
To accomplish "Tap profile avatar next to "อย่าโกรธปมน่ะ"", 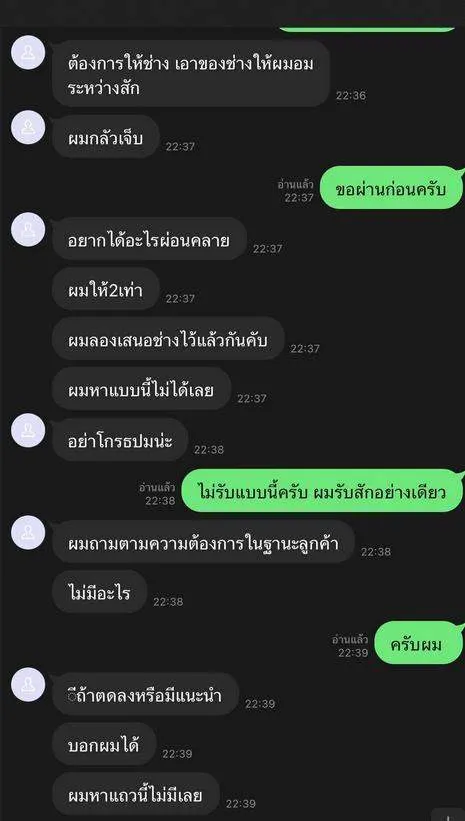I will 28,430.
